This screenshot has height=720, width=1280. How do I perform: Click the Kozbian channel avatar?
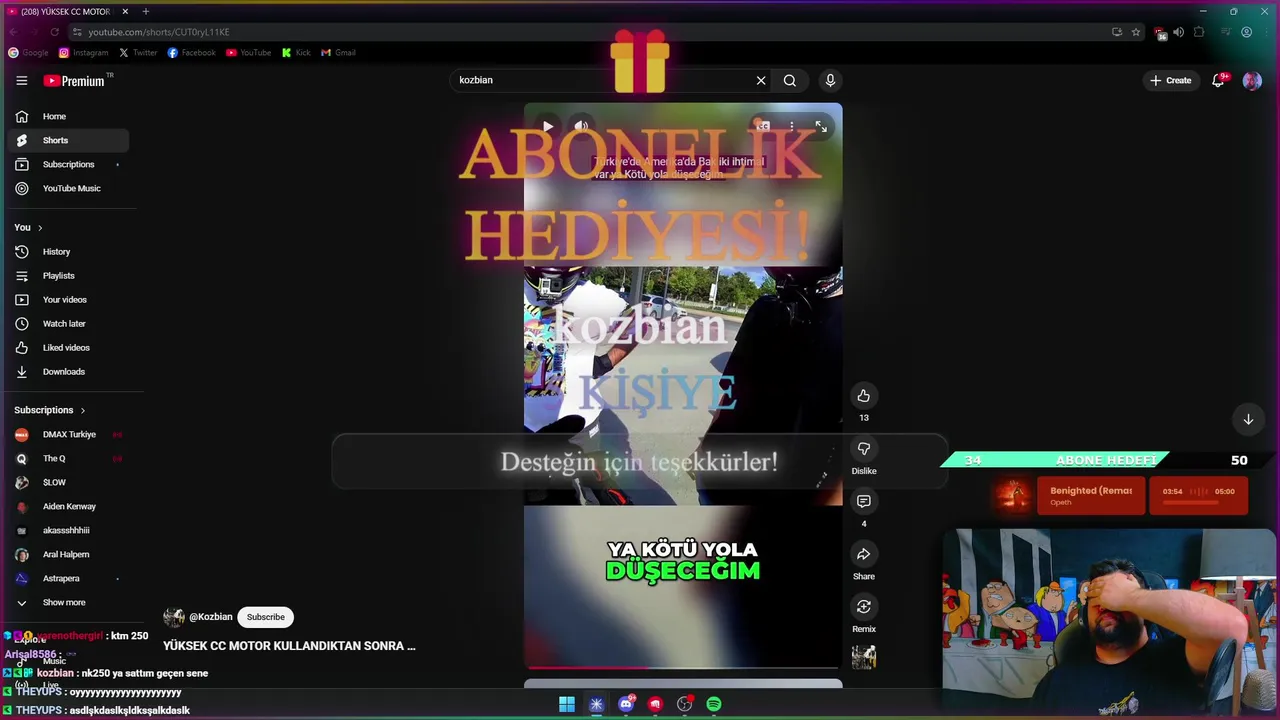[x=174, y=617]
